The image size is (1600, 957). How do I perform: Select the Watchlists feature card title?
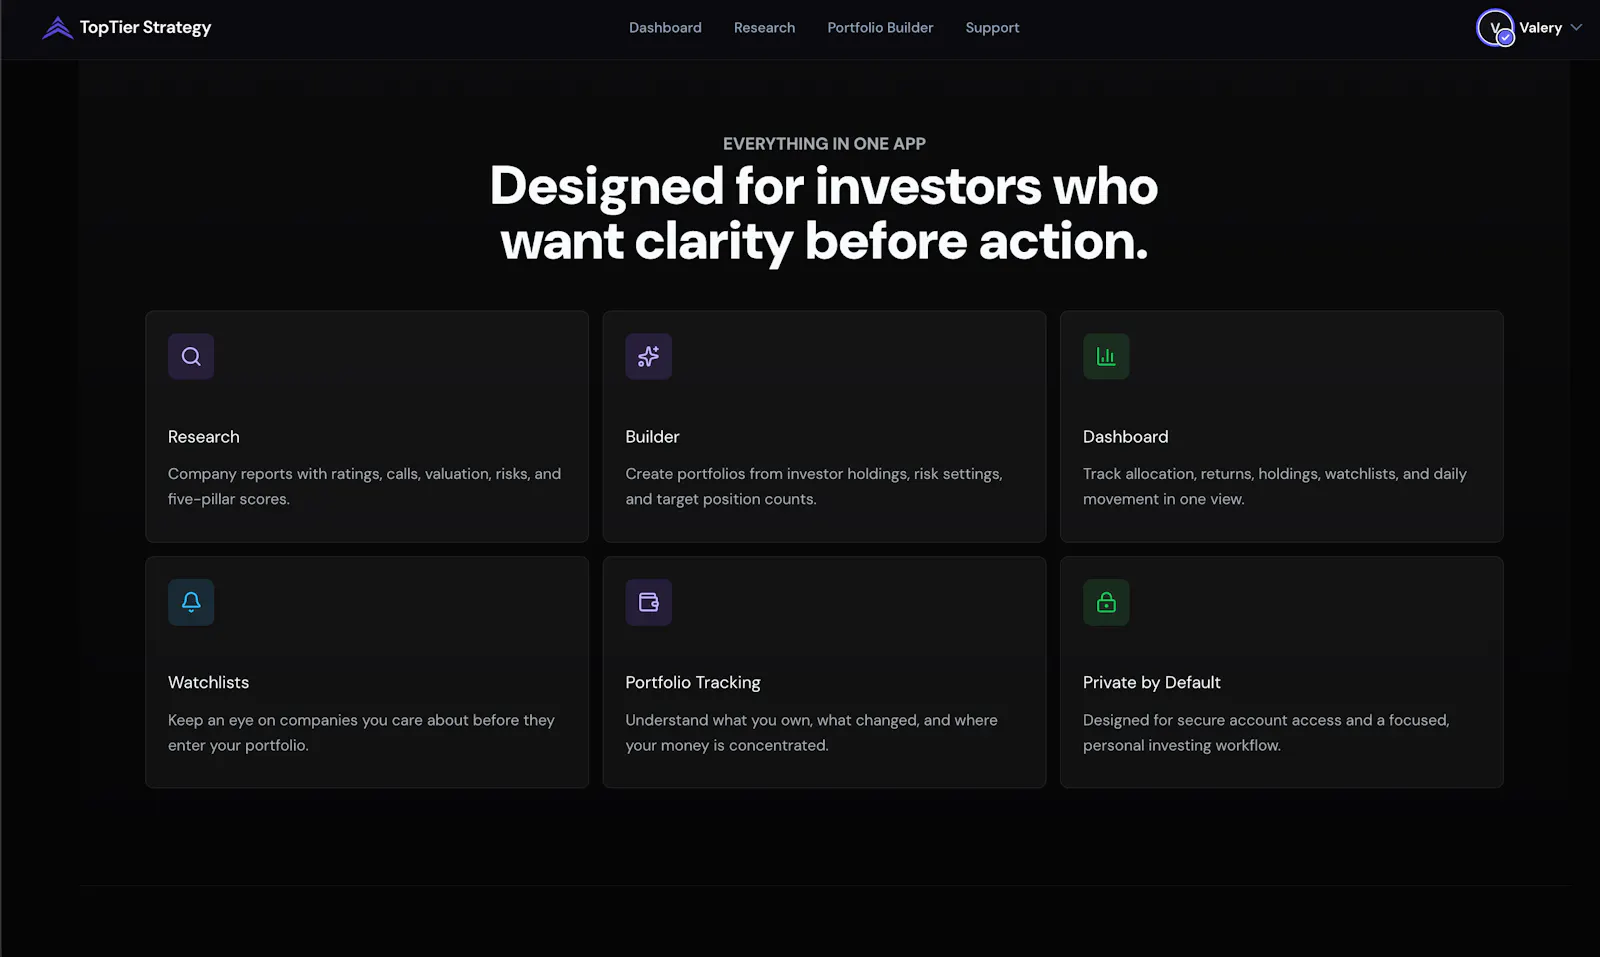click(208, 683)
